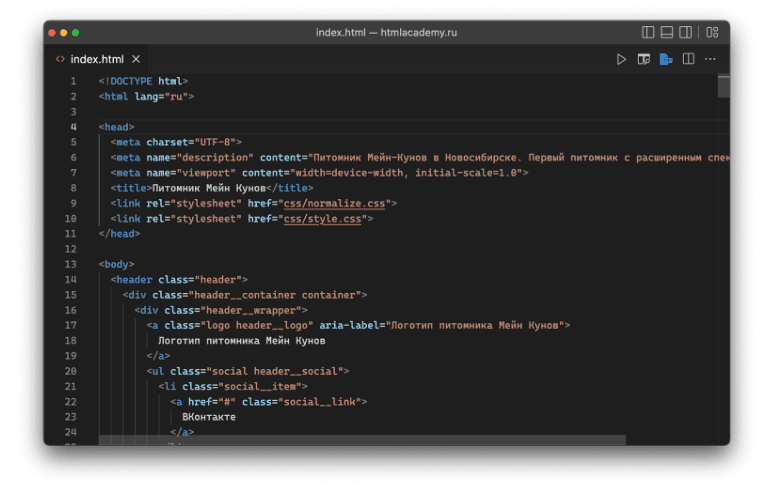Place cursor on html lang="ru" tag
This screenshot has width=775, height=486.
146,96
